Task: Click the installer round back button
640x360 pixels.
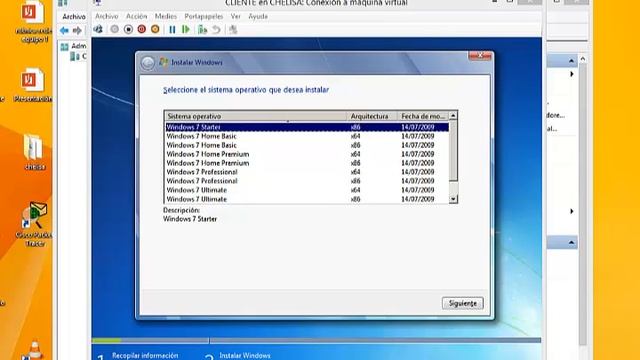Action: click(x=148, y=63)
